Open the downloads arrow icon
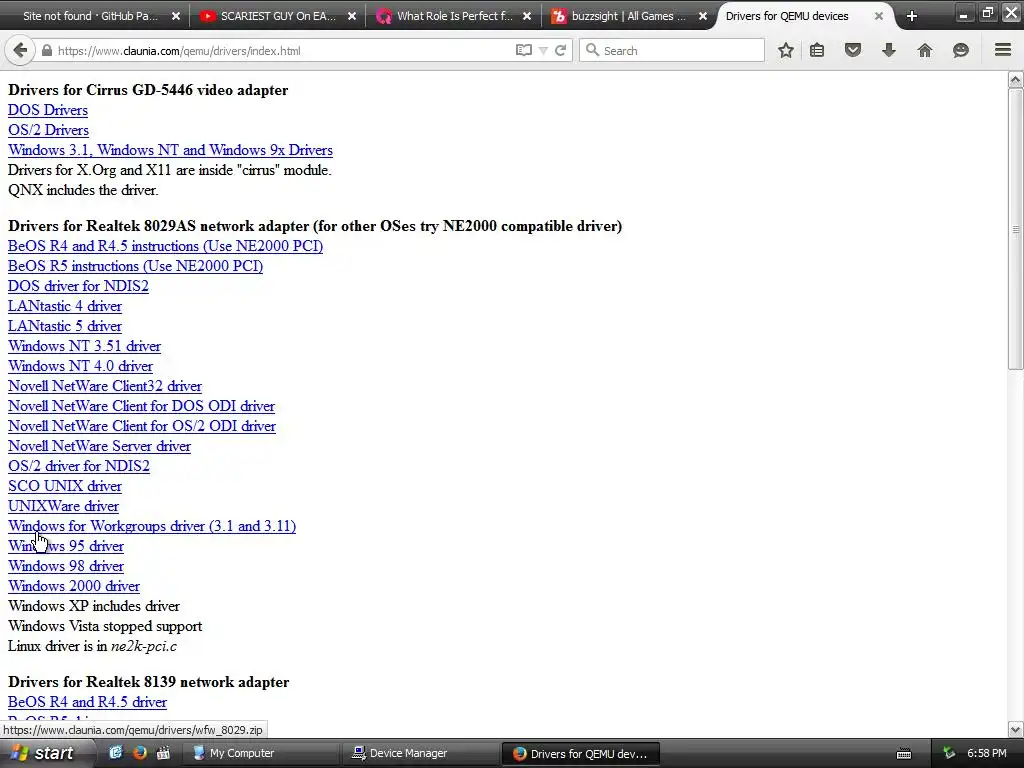This screenshot has width=1024, height=768. [889, 50]
